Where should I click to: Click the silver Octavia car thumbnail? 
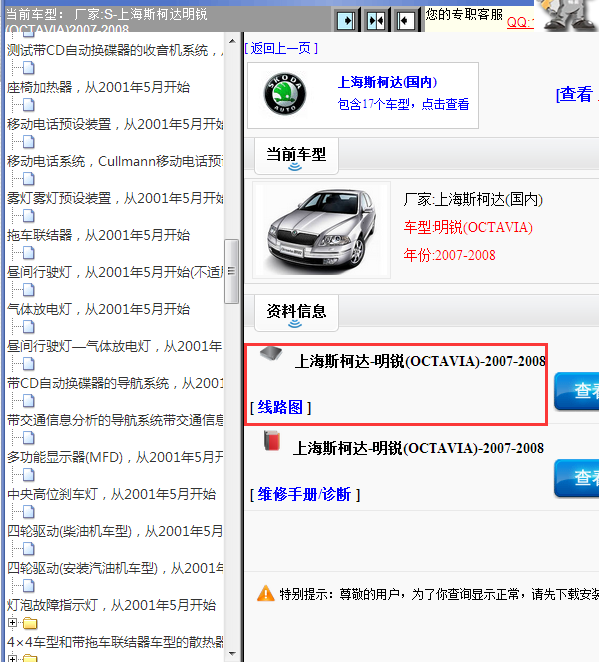pyautogui.click(x=321, y=230)
